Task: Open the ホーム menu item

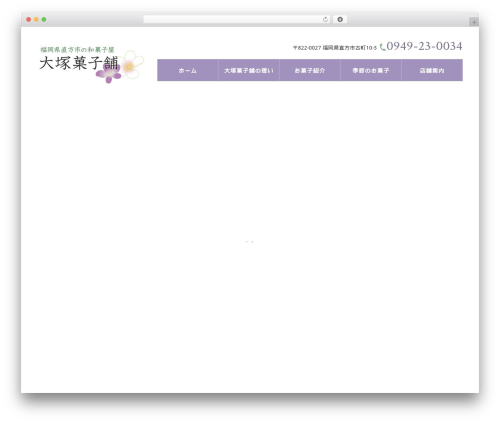Action: 188,70
